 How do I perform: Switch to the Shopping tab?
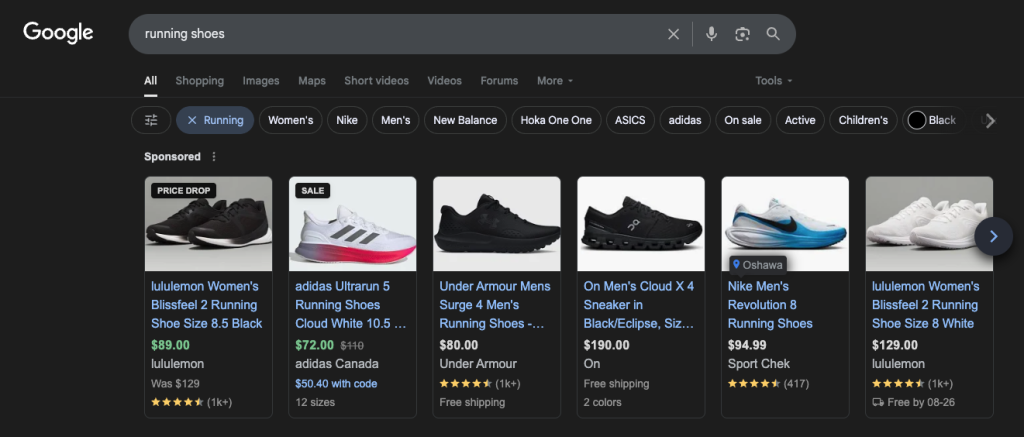200,81
